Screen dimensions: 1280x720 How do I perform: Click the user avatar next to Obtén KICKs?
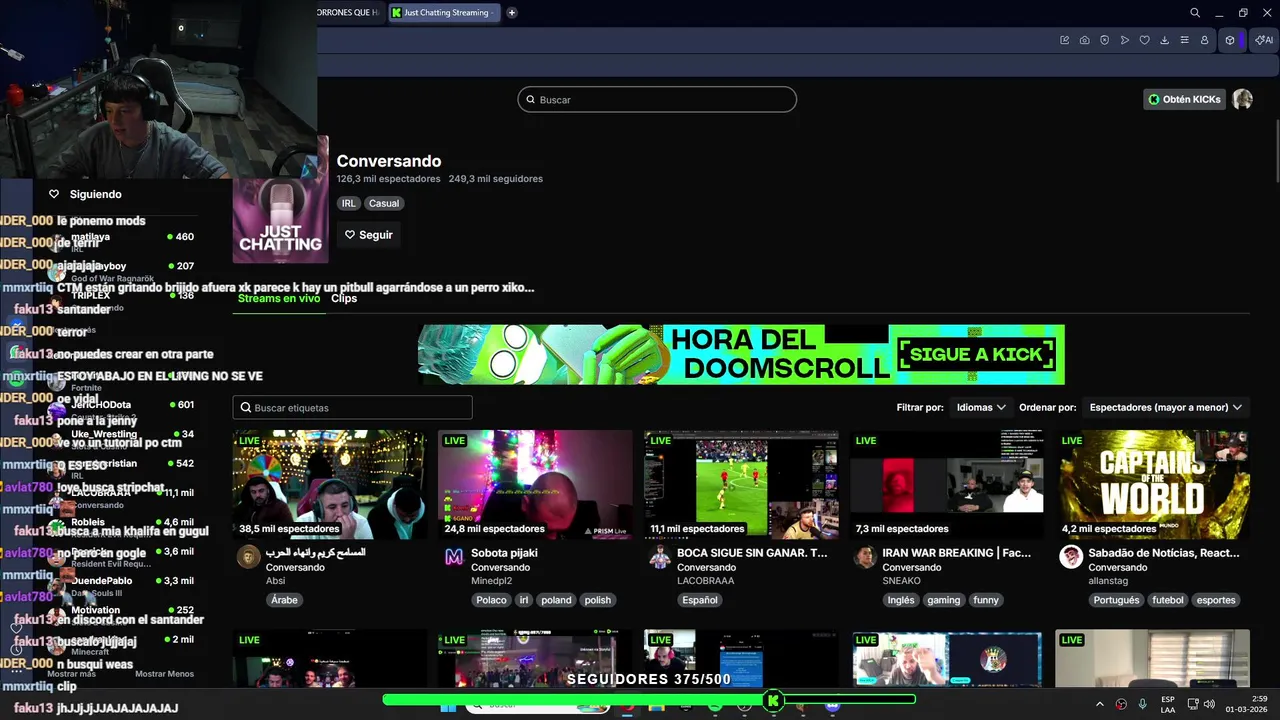(1243, 99)
